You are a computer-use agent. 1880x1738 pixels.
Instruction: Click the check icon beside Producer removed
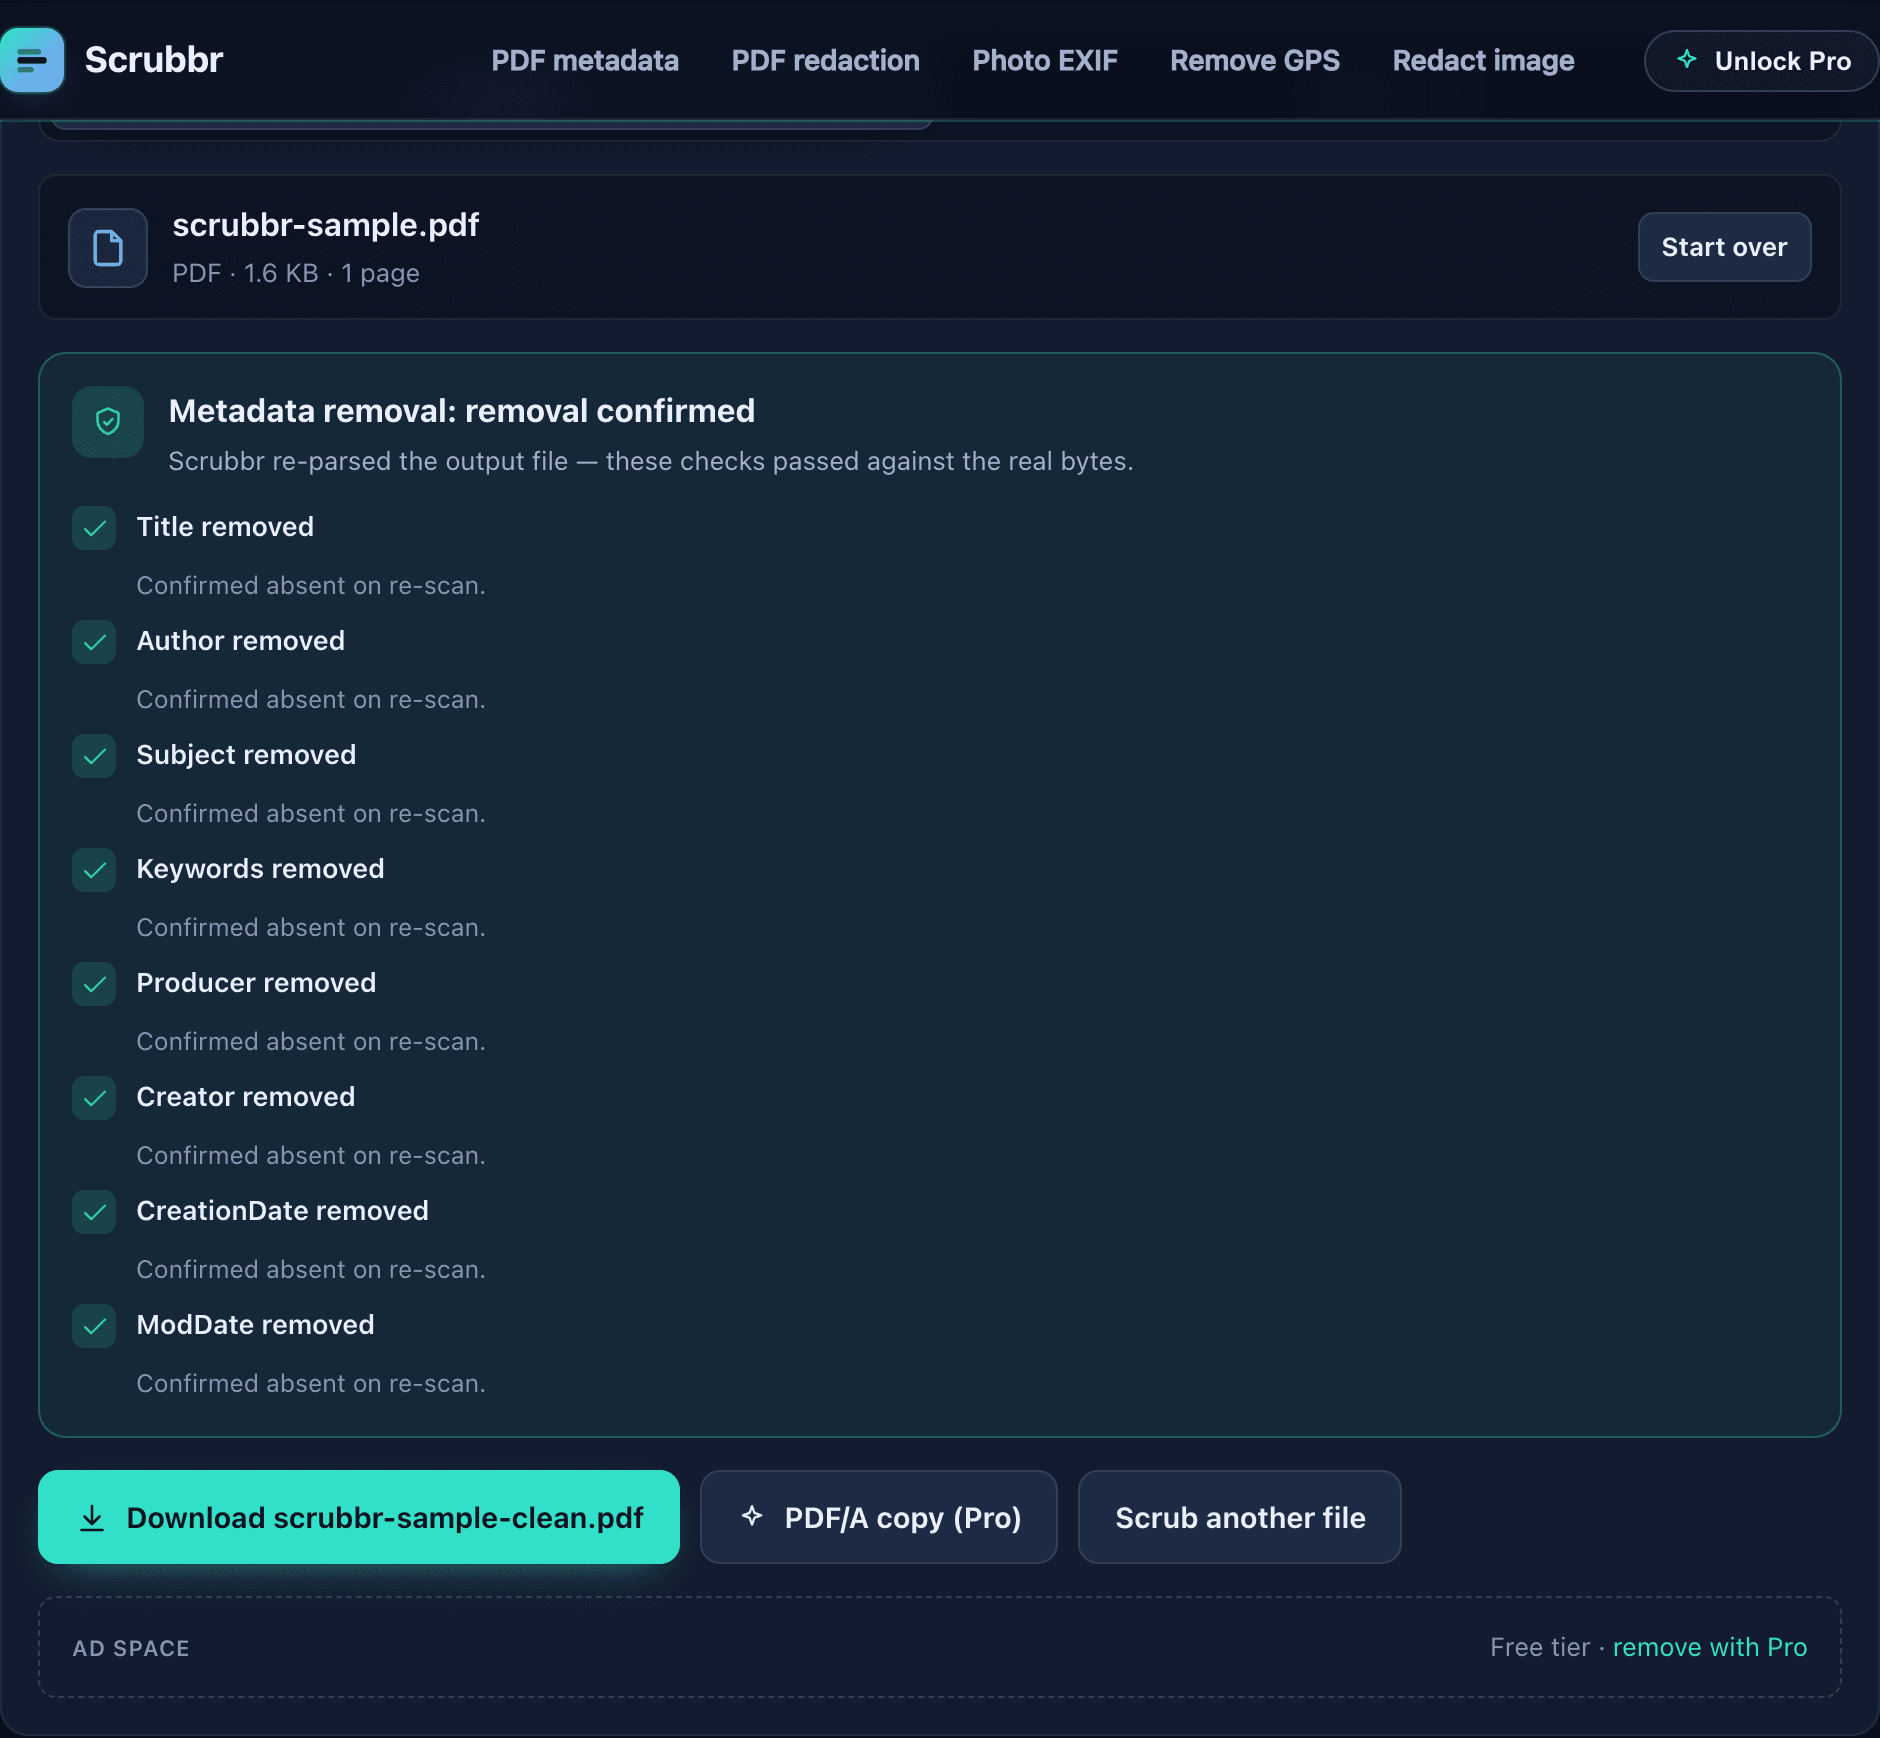tap(94, 984)
